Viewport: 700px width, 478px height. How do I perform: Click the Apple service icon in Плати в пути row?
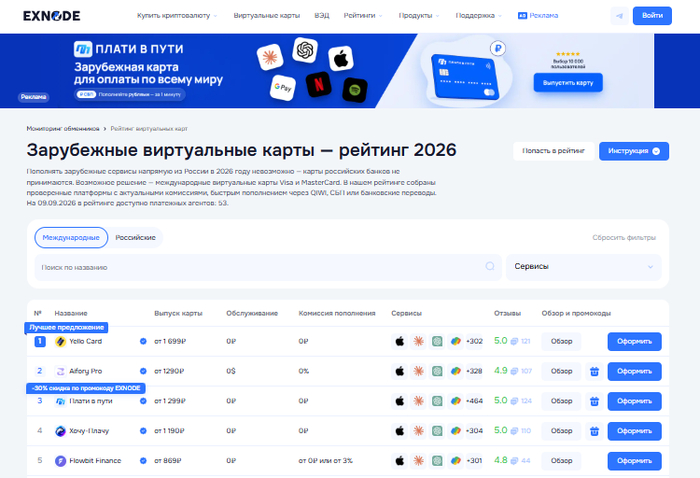point(400,401)
